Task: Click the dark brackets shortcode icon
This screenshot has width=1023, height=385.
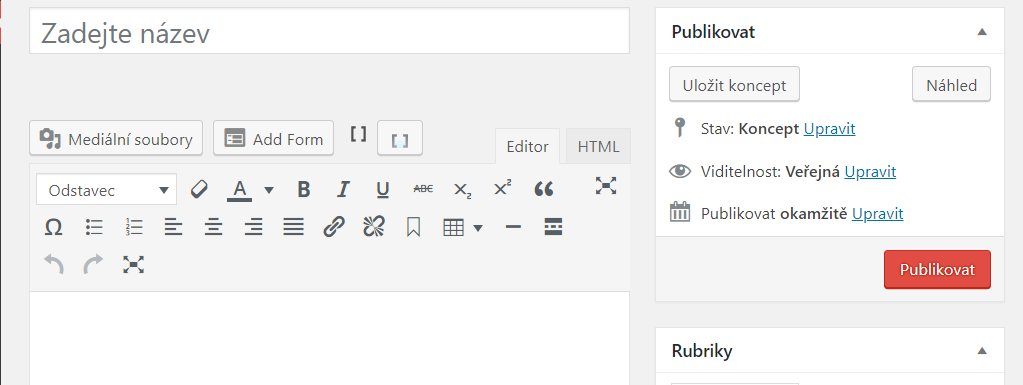Action: (x=358, y=134)
